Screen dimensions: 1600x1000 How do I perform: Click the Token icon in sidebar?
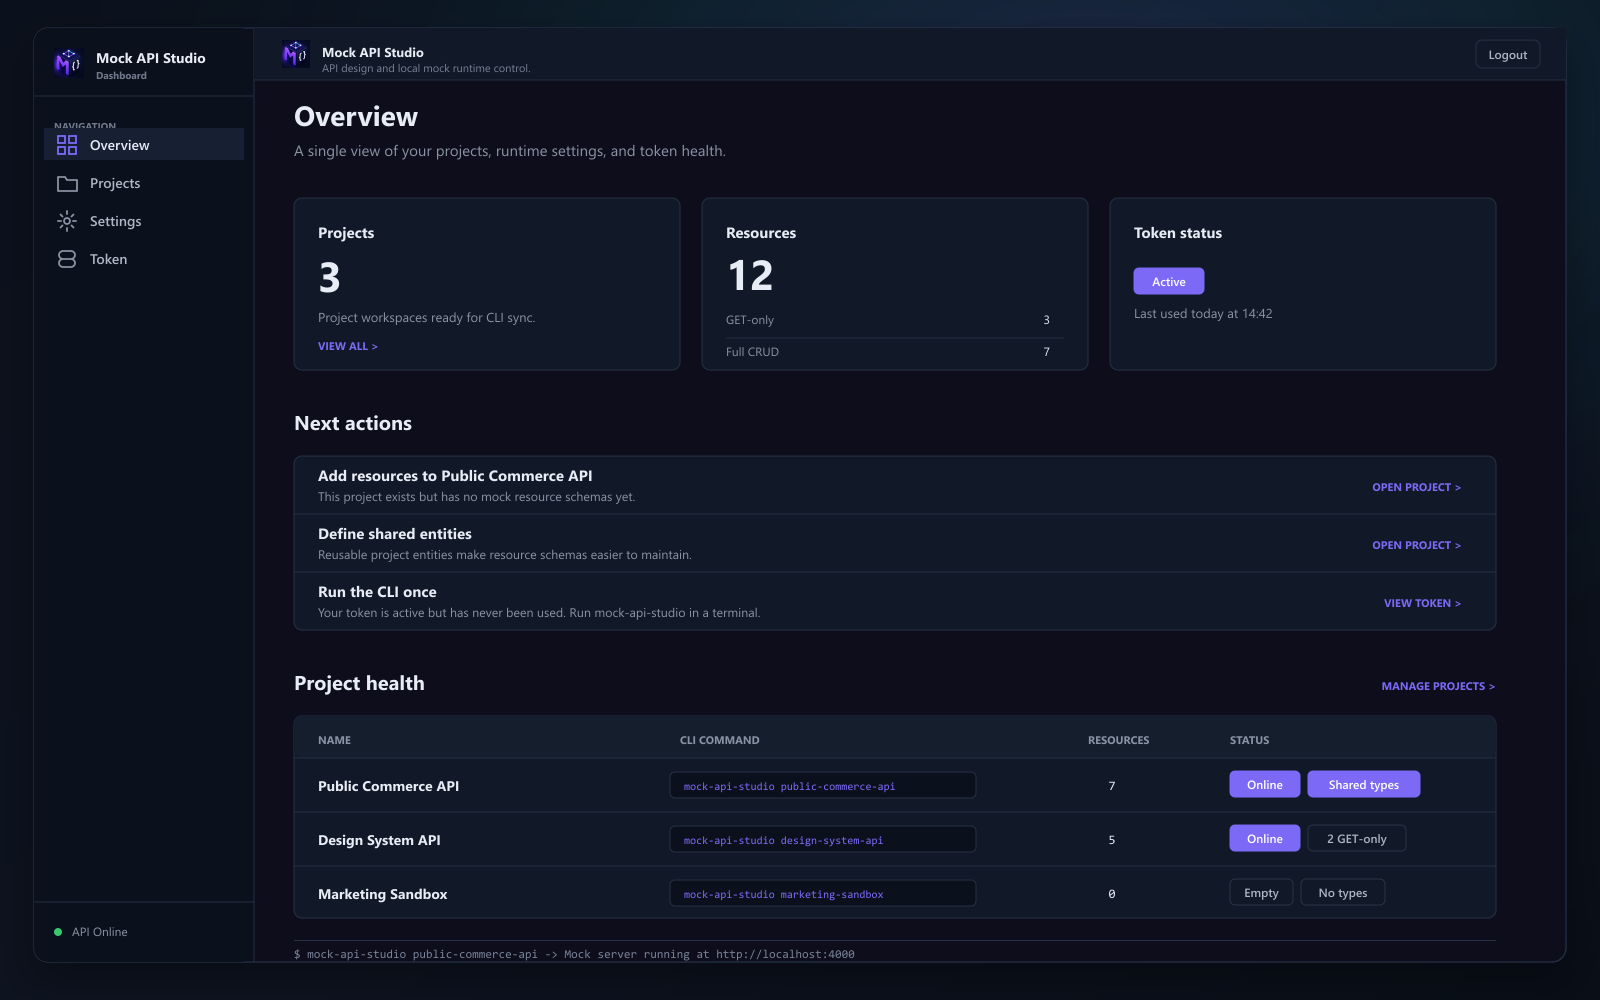coord(67,259)
